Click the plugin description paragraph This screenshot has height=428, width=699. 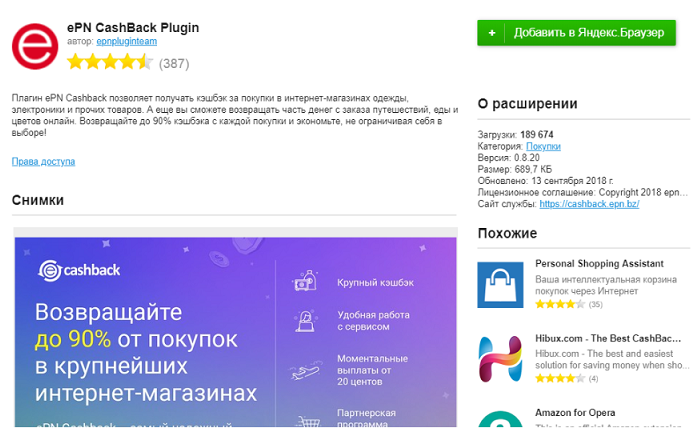click(234, 115)
